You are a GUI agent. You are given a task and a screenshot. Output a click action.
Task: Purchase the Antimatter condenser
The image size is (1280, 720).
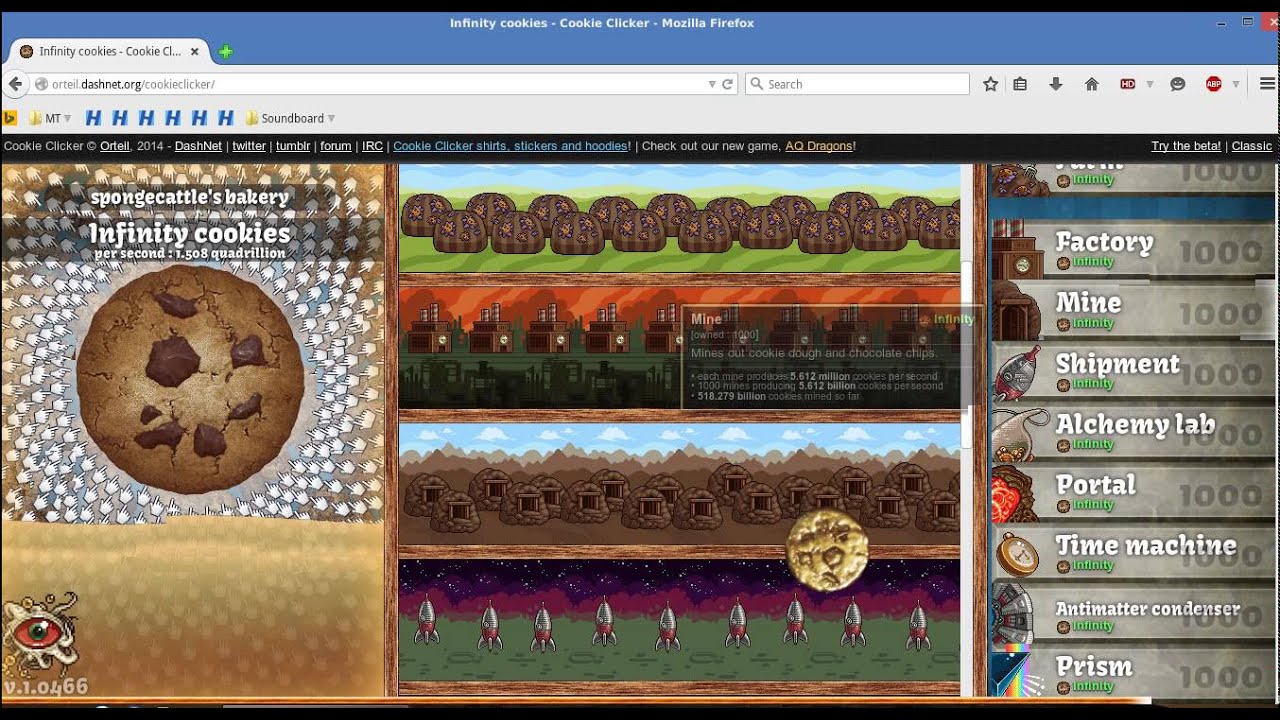pos(1132,614)
